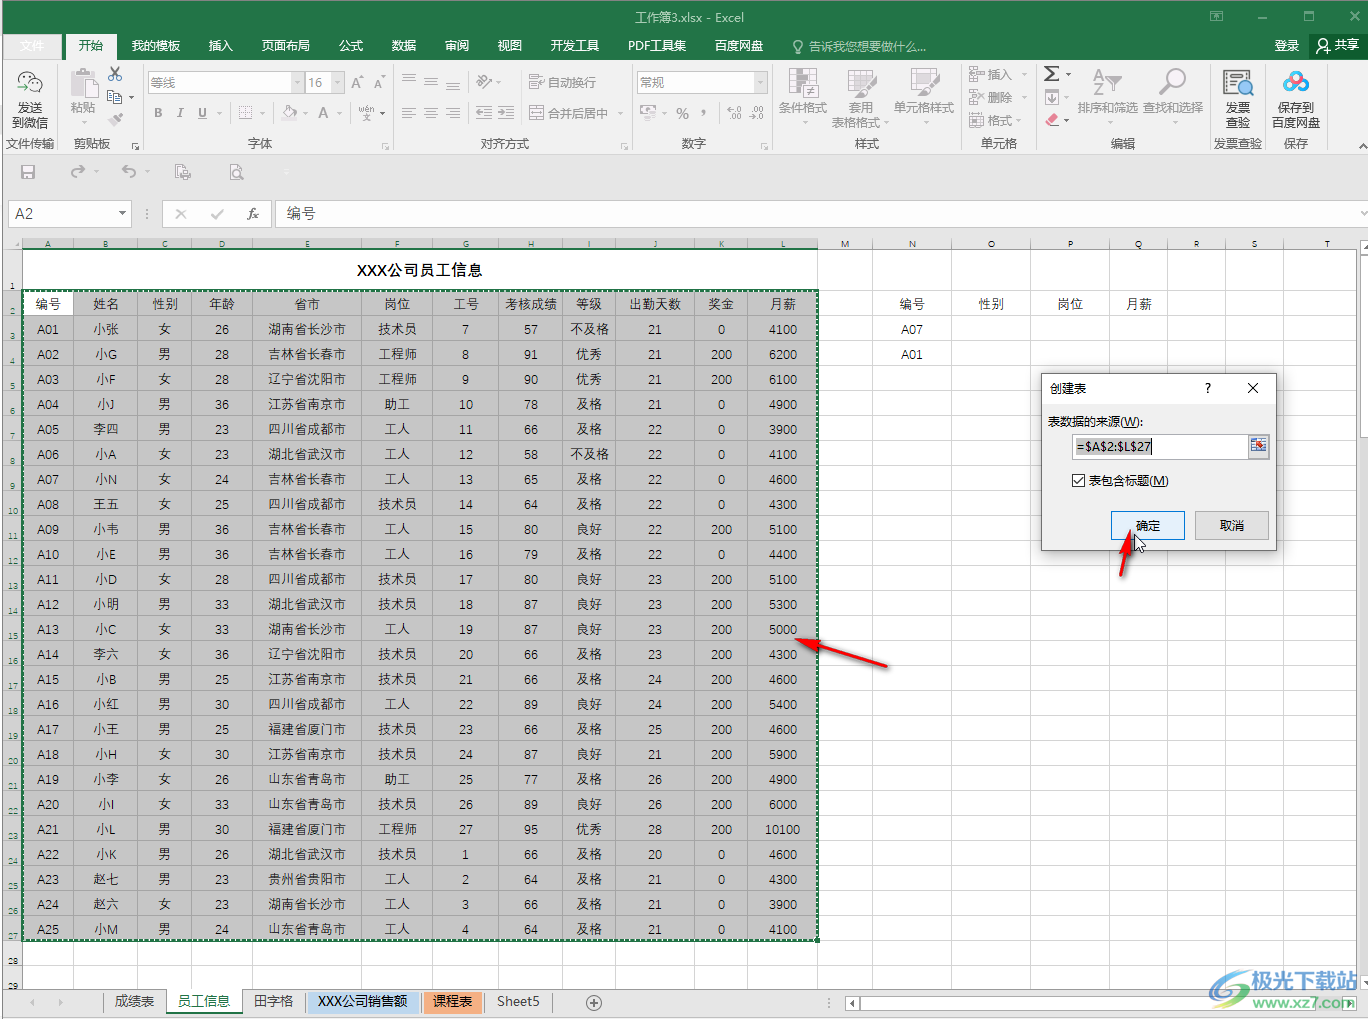The width and height of the screenshot is (1368, 1019).
Task: Click the 共享 share button
Action: click(1338, 45)
